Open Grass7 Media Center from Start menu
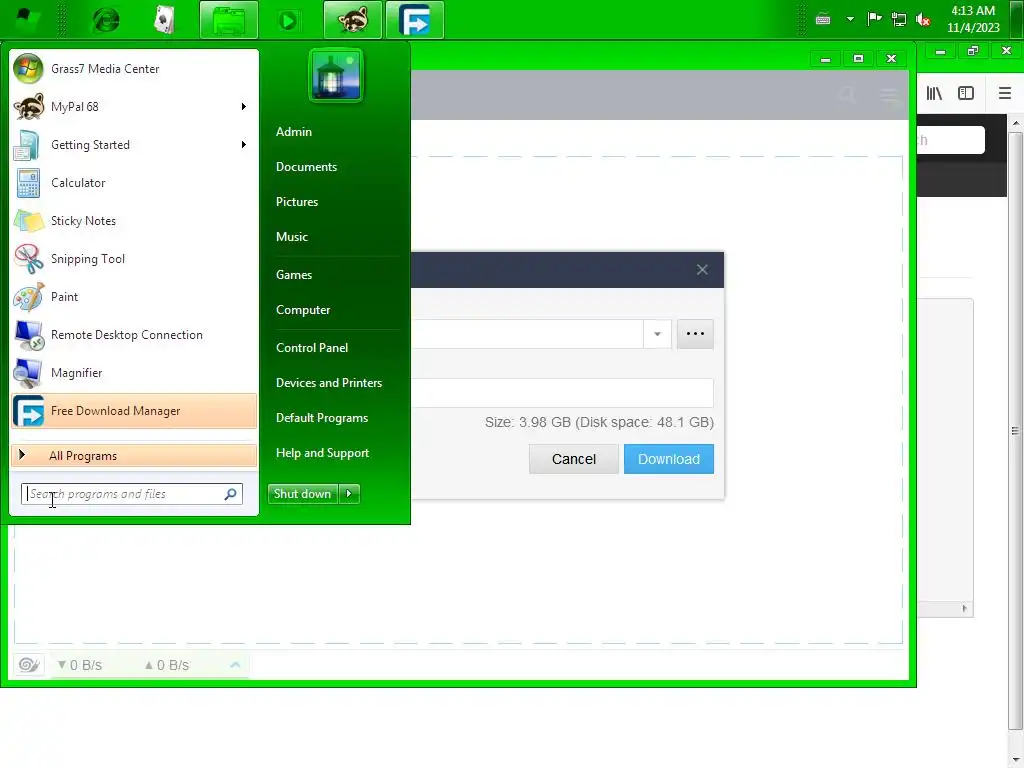The height and width of the screenshot is (768, 1024). click(x=134, y=69)
